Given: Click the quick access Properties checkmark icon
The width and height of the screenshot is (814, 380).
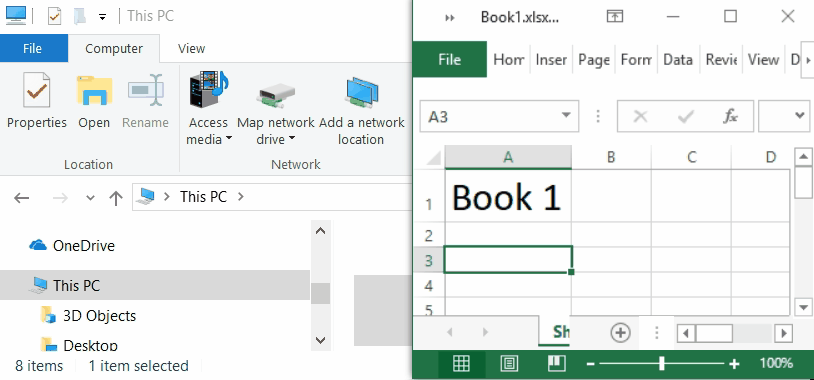Looking at the screenshot, I should pos(55,17).
